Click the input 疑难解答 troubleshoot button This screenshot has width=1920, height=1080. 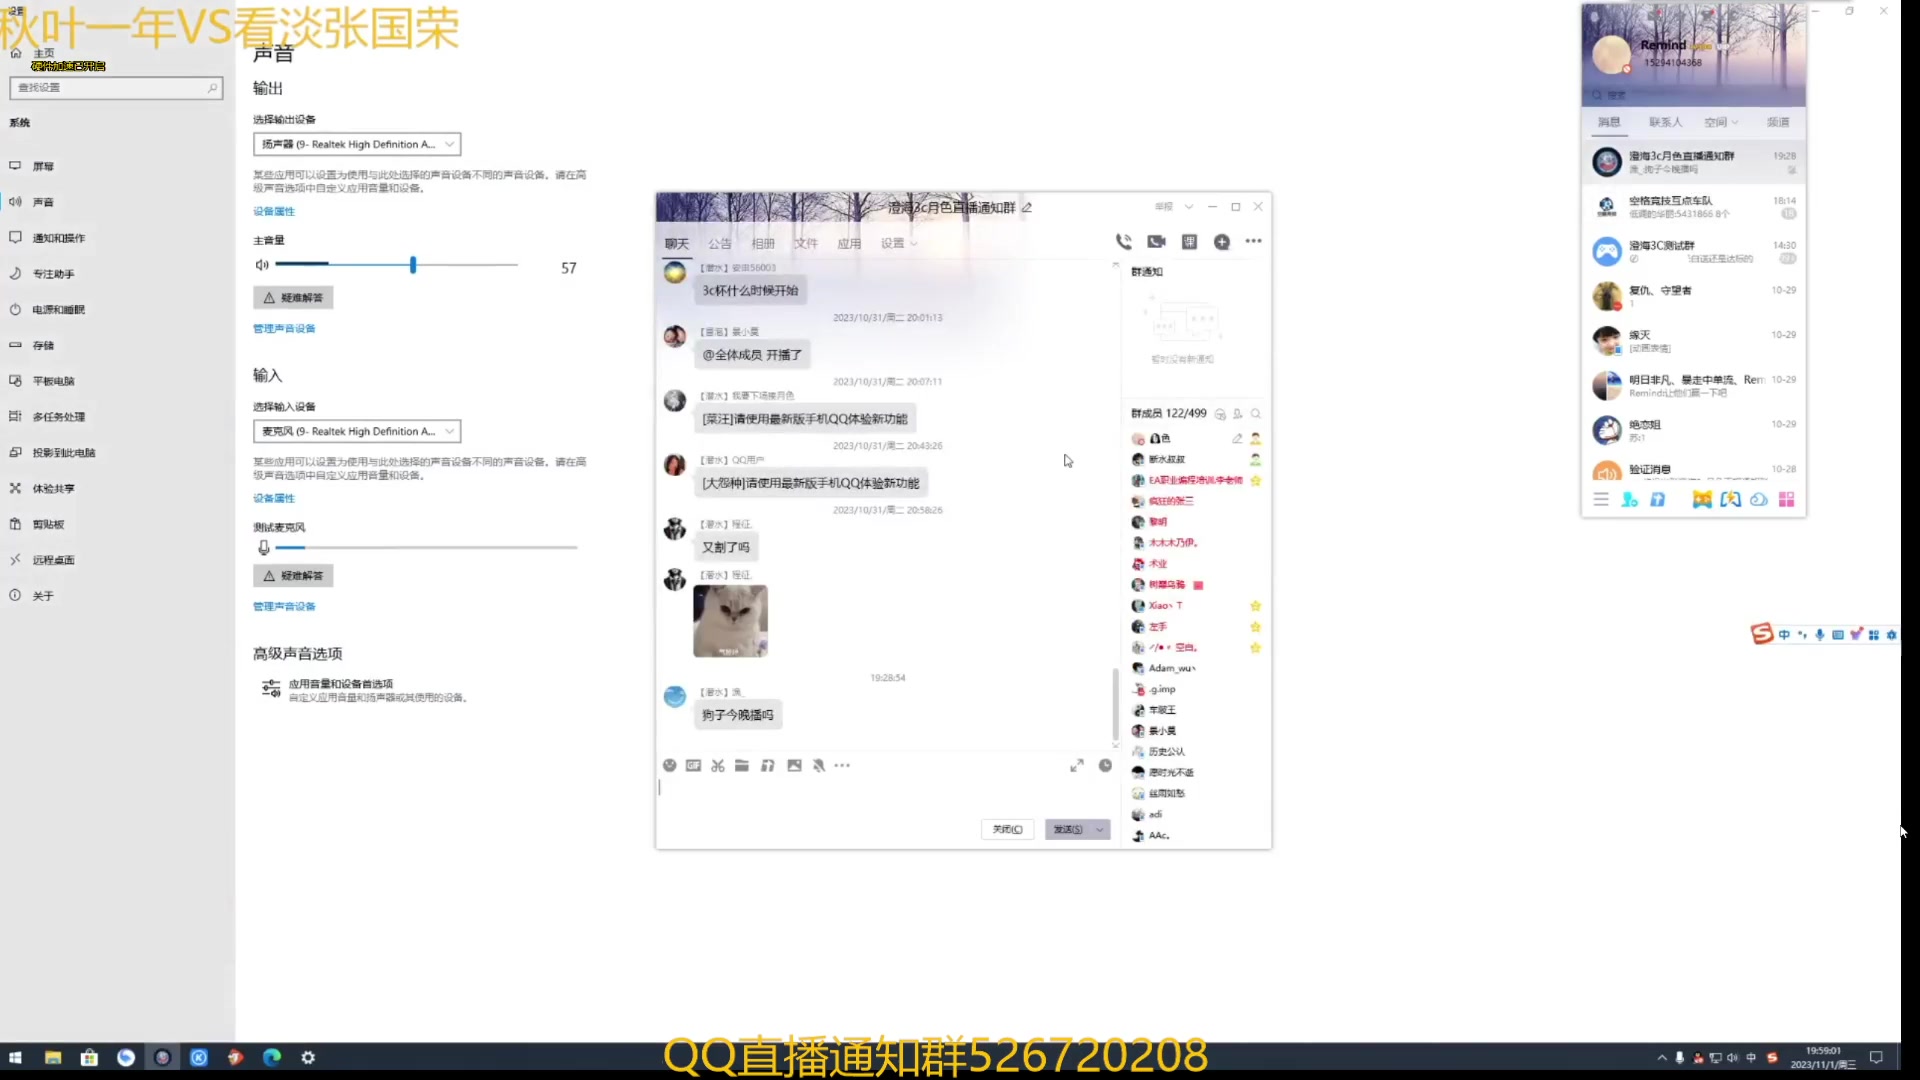[293, 576]
